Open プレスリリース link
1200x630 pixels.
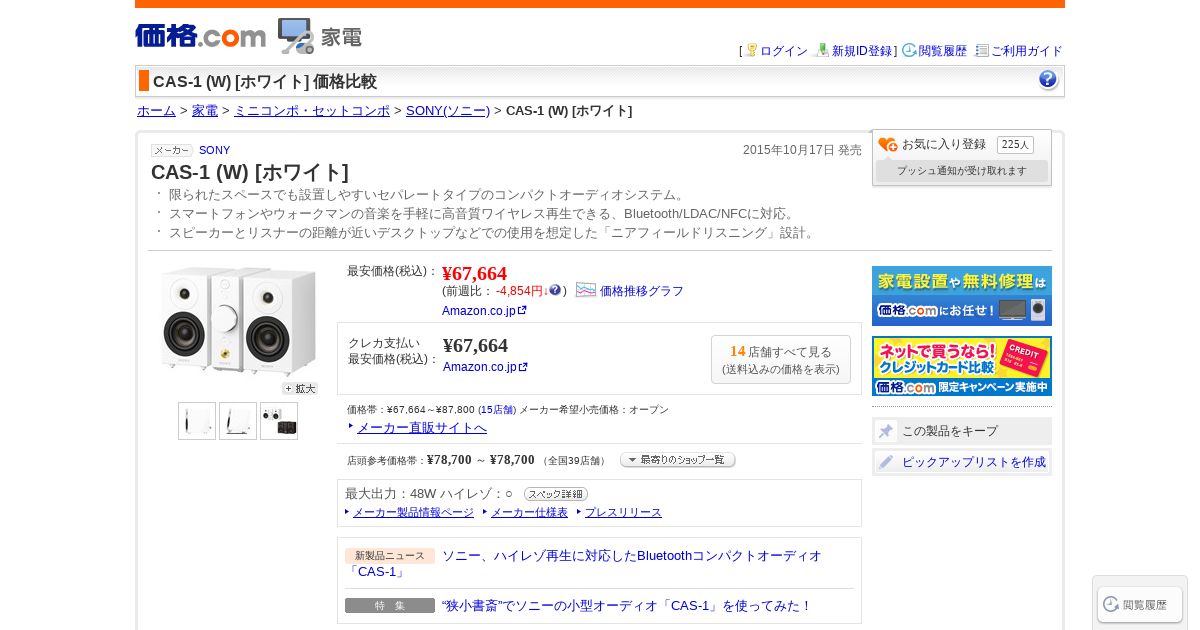[623, 512]
